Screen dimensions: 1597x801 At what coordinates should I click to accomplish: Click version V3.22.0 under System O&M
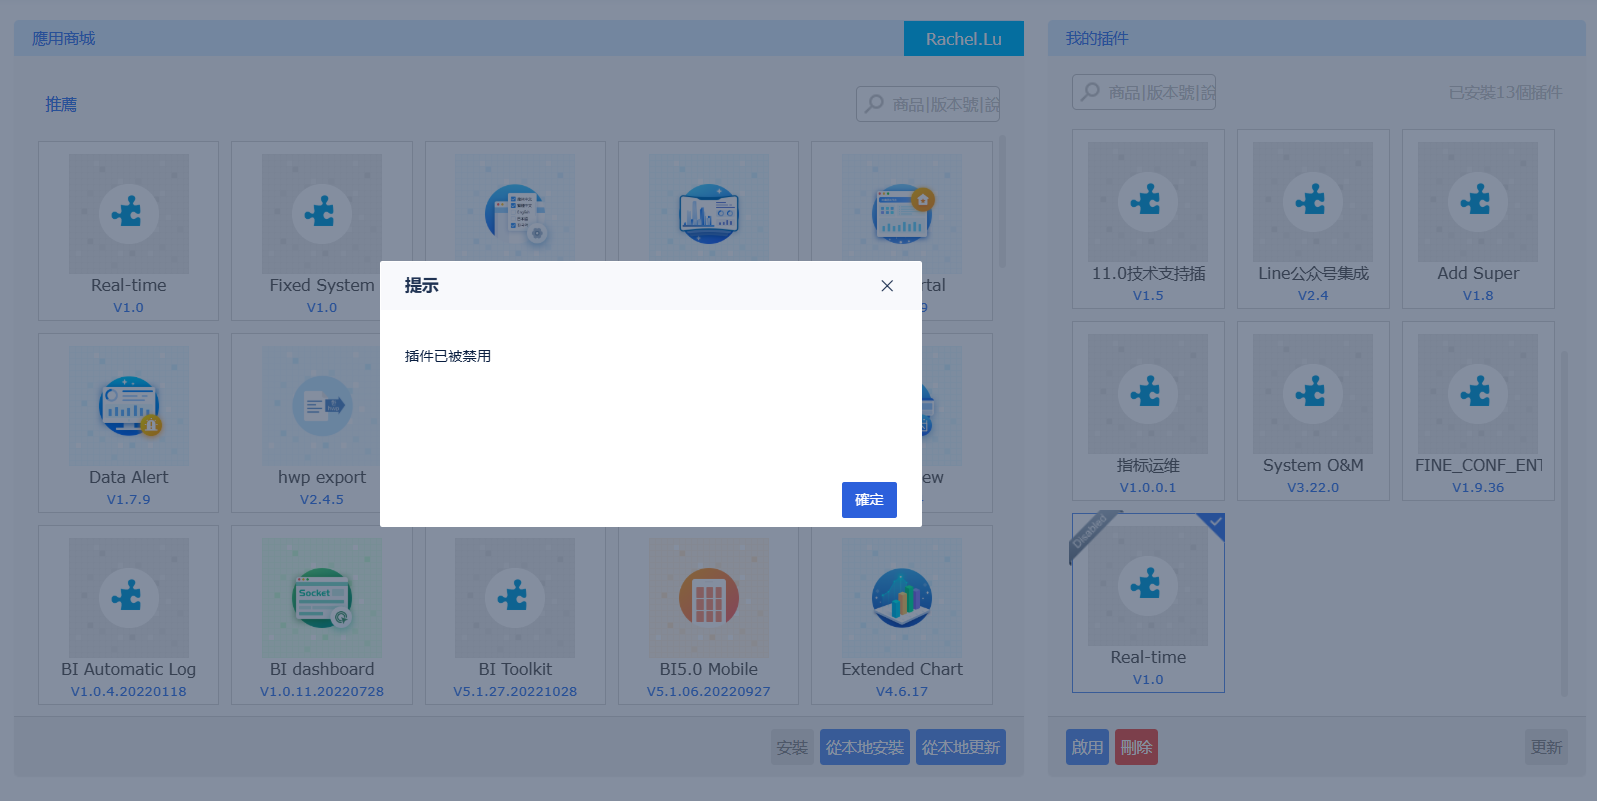coord(1313,487)
